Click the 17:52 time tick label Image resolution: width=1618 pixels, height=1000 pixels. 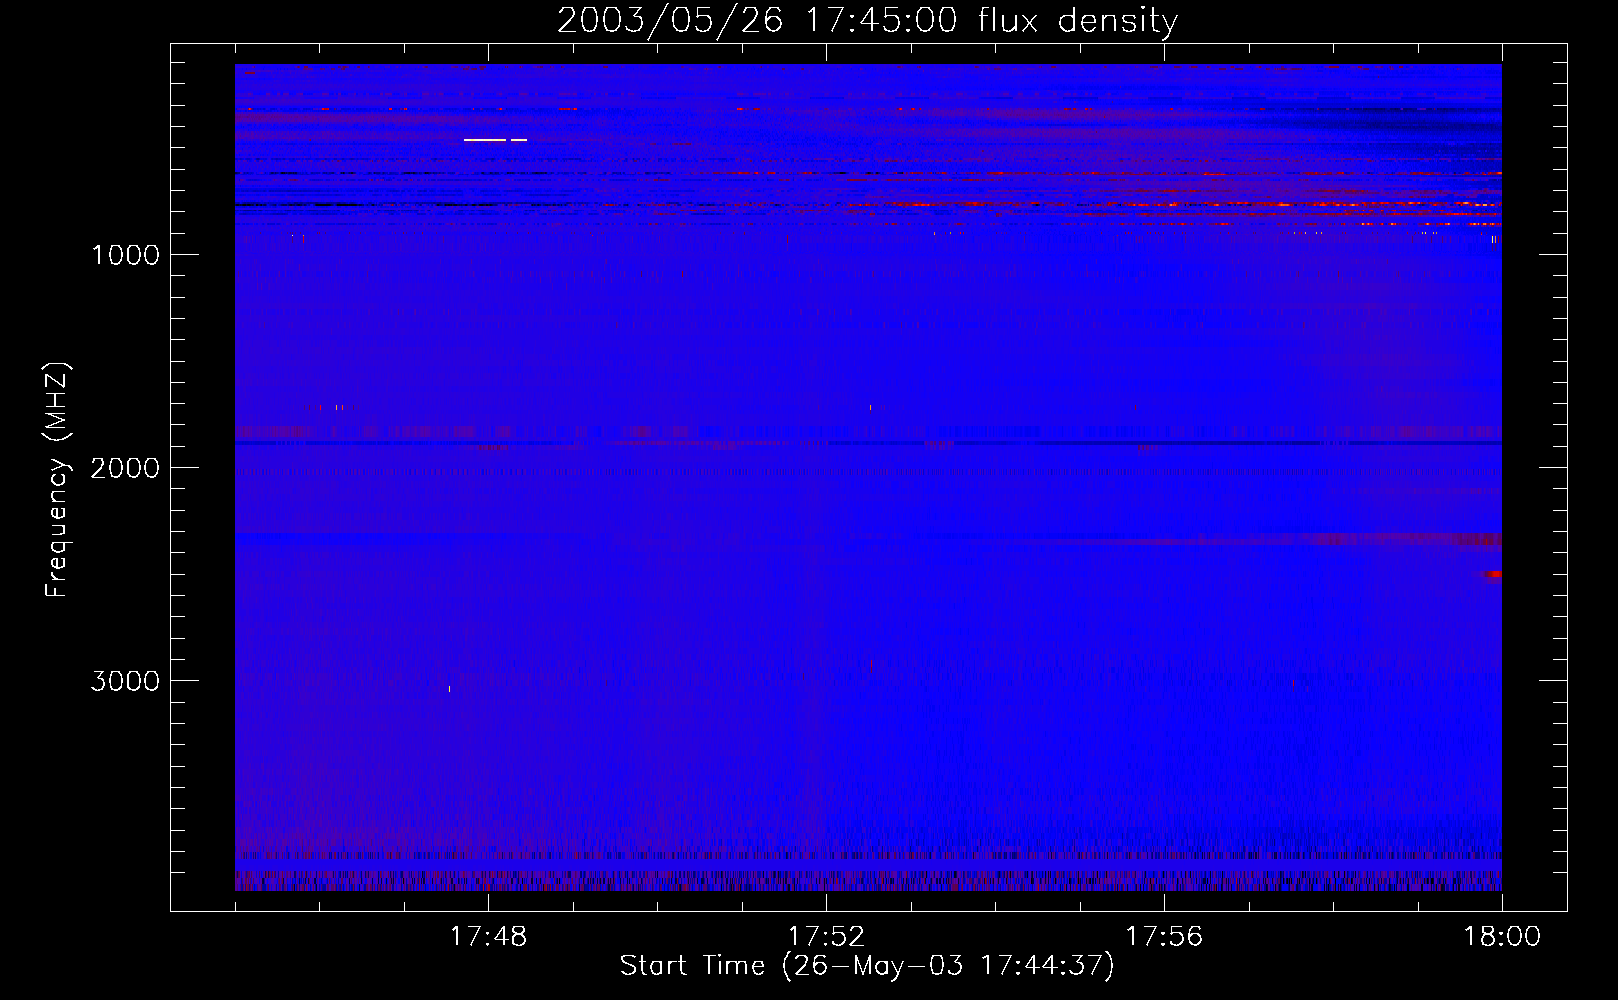pos(826,937)
